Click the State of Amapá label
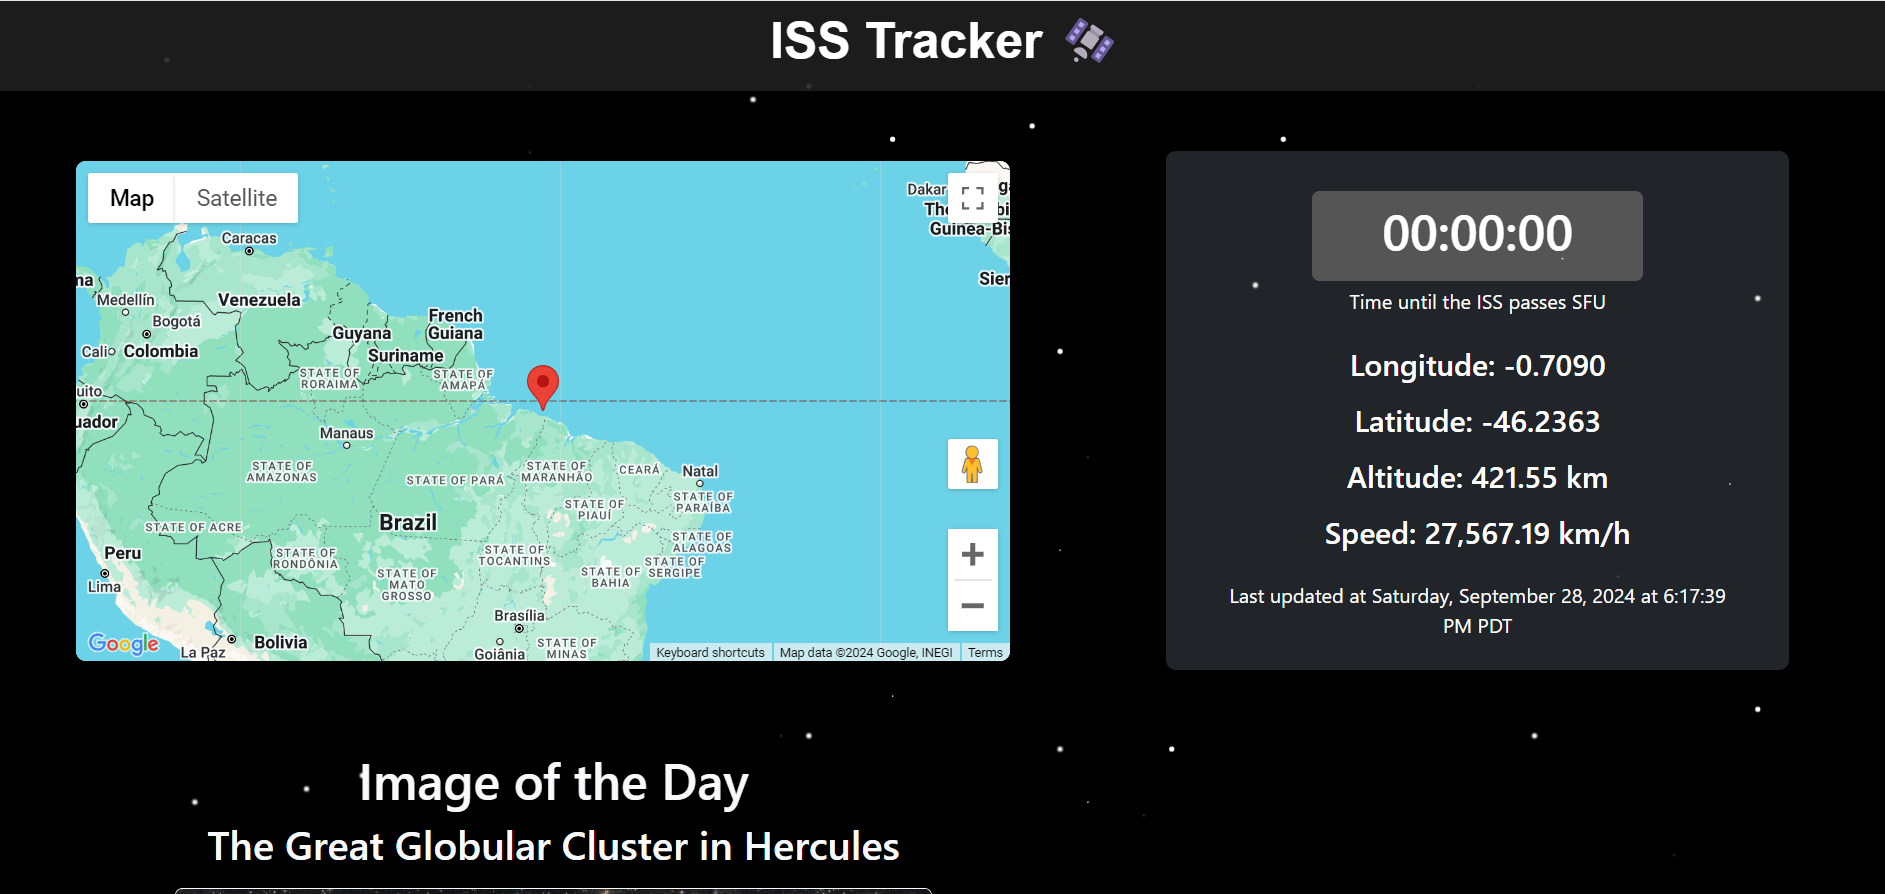This screenshot has height=894, width=1885. click(463, 380)
